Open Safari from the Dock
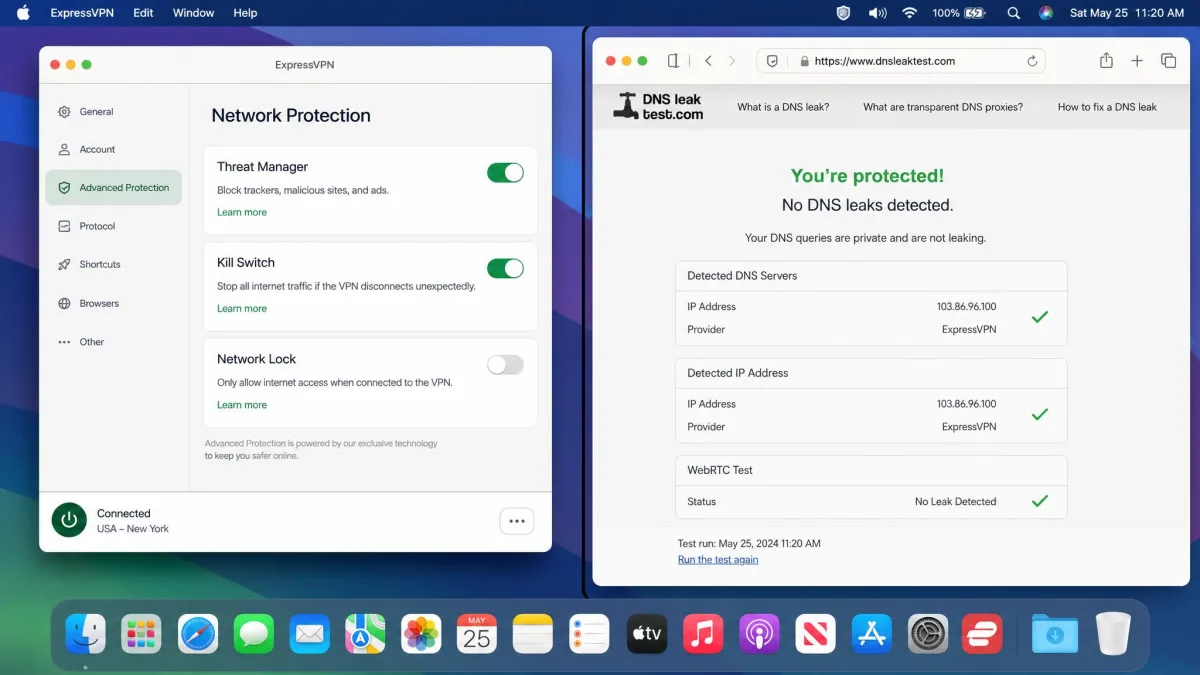 198,633
